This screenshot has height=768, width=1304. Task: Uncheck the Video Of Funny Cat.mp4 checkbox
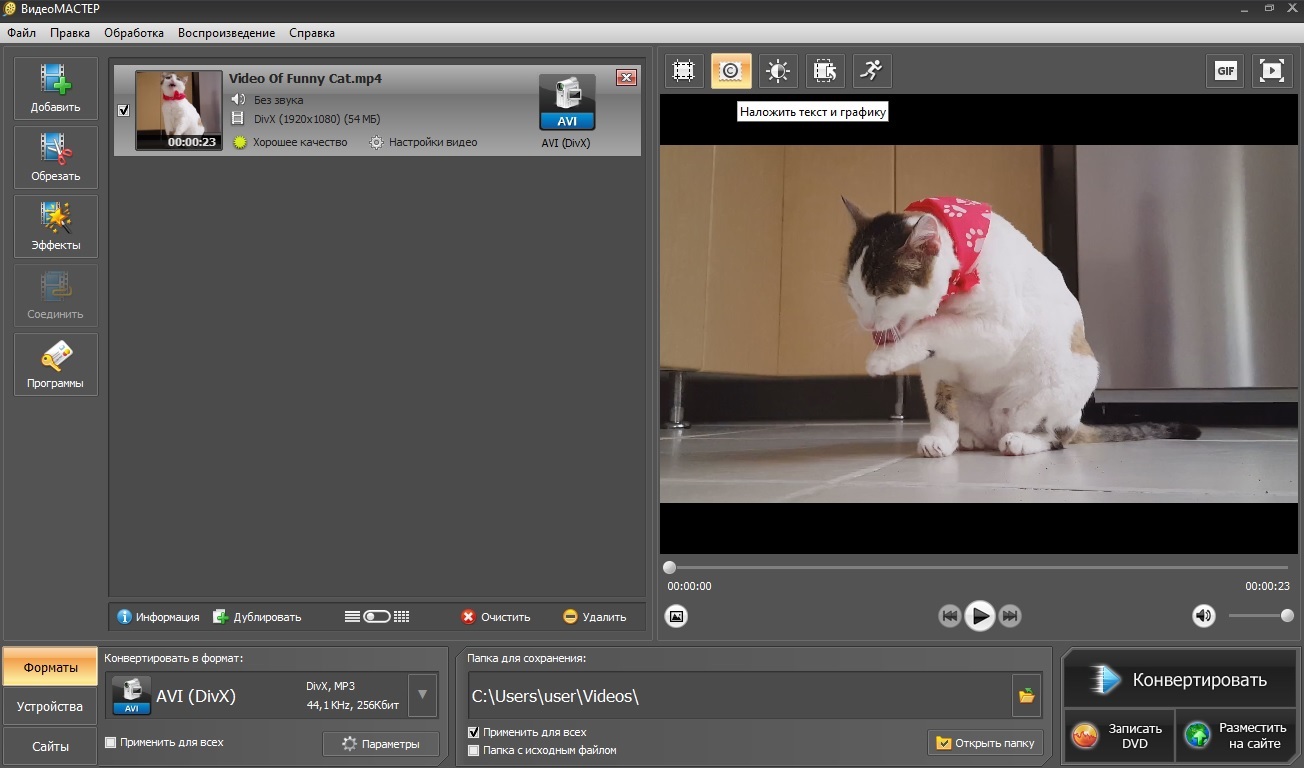tap(124, 111)
